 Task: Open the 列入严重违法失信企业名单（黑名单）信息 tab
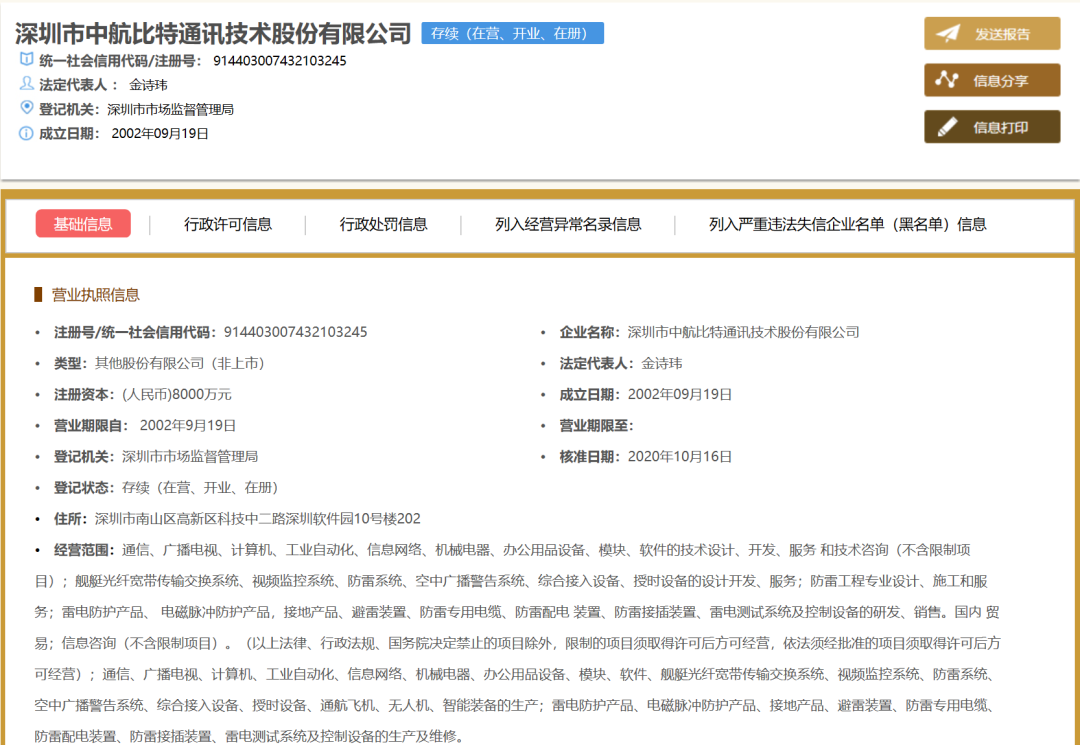(x=848, y=224)
